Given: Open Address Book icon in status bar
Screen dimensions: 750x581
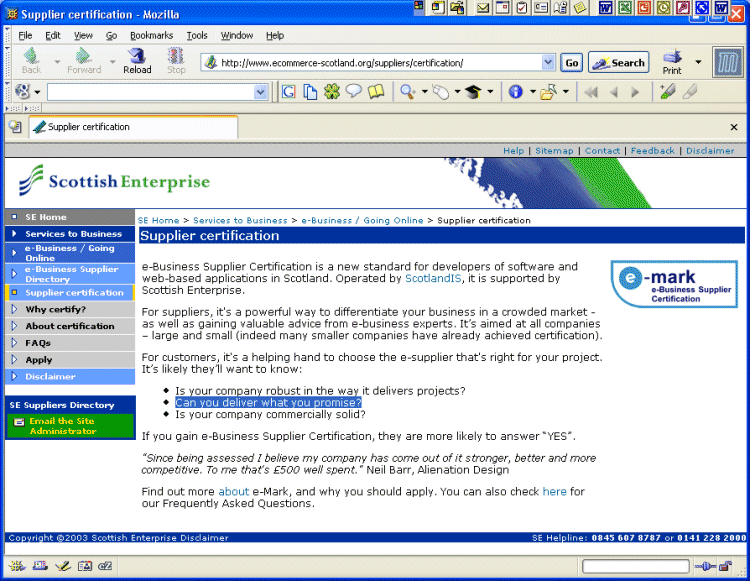Looking at the screenshot, I should (x=85, y=566).
